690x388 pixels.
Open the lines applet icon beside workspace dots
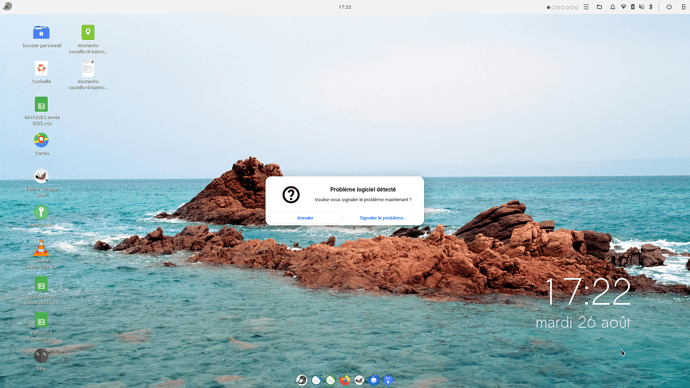(586, 7)
